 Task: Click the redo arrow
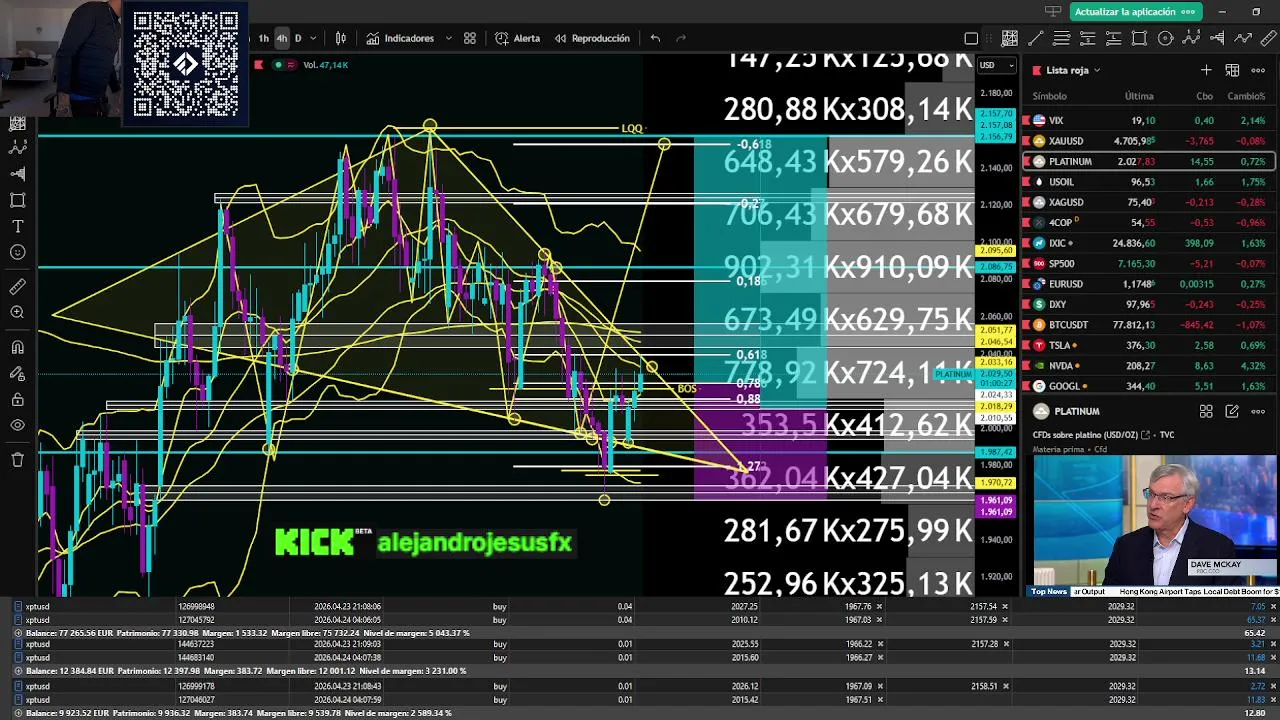[x=681, y=38]
